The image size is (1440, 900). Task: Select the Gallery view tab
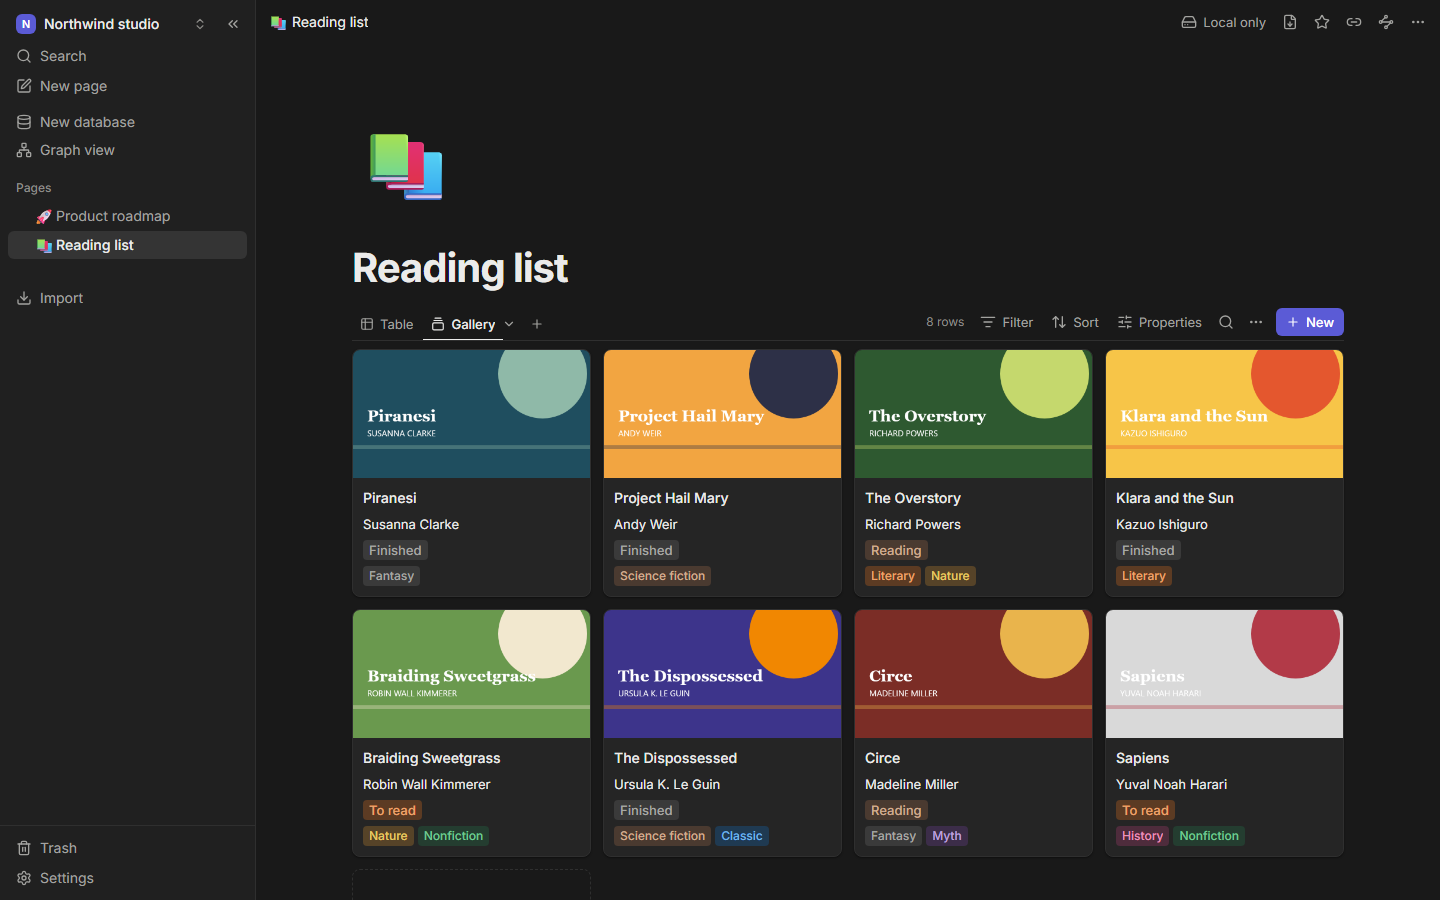click(463, 324)
